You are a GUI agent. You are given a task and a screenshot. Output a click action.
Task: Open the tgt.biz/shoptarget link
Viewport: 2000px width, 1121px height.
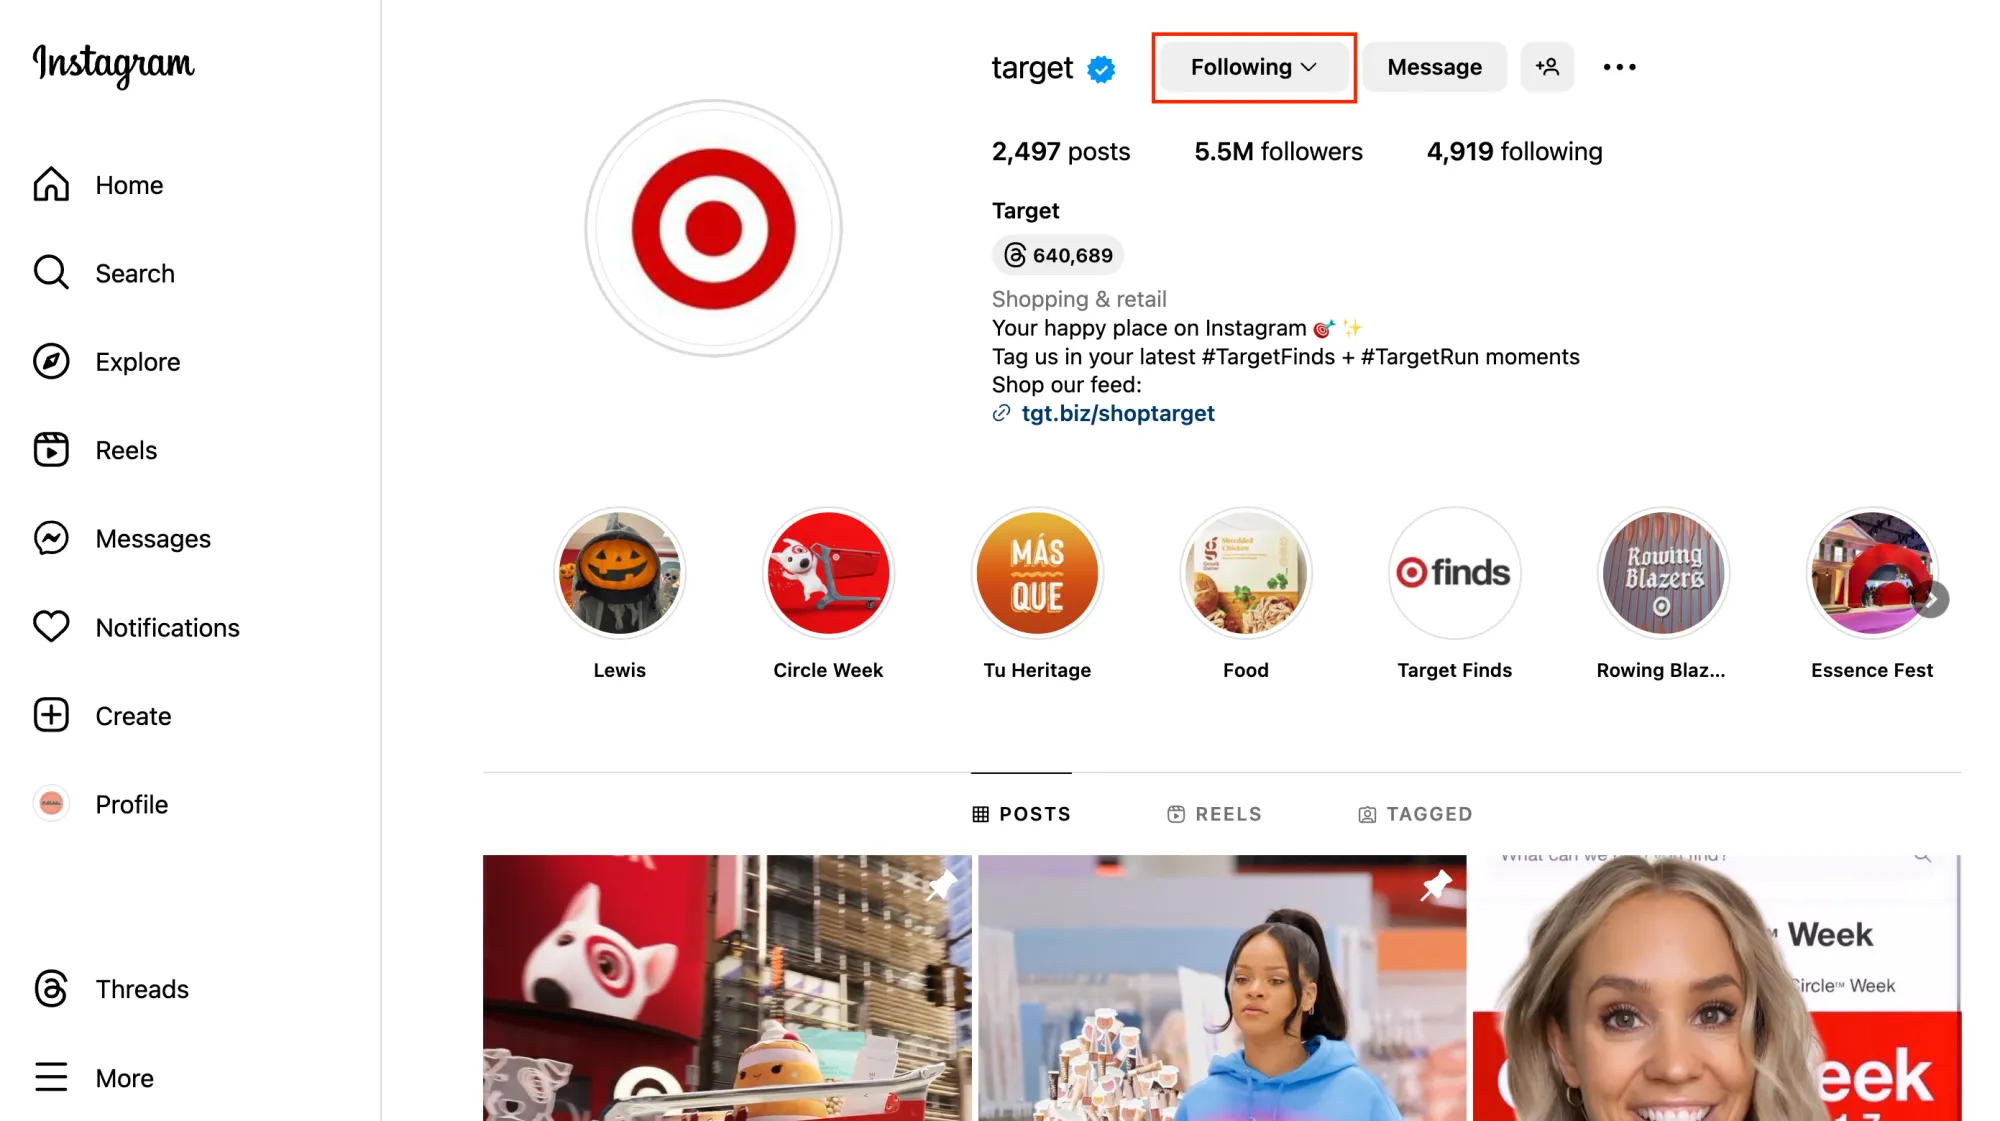1117,413
